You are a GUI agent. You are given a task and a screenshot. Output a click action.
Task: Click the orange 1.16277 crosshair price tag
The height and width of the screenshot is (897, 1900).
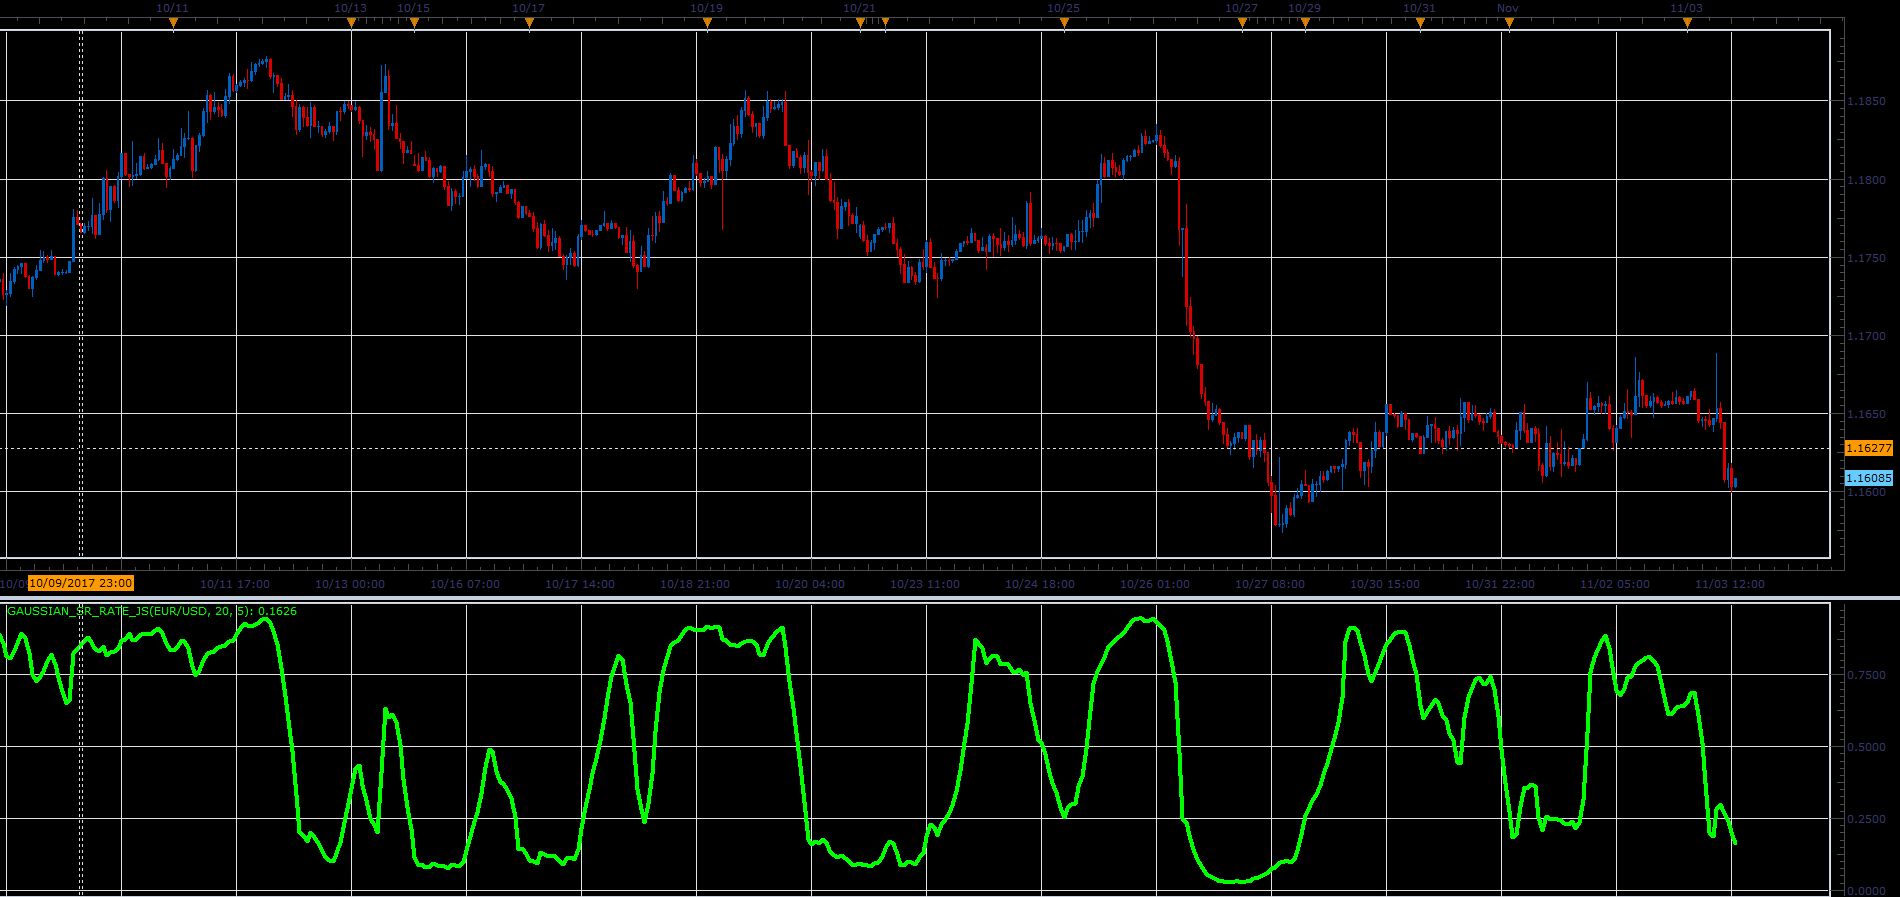tap(1868, 448)
